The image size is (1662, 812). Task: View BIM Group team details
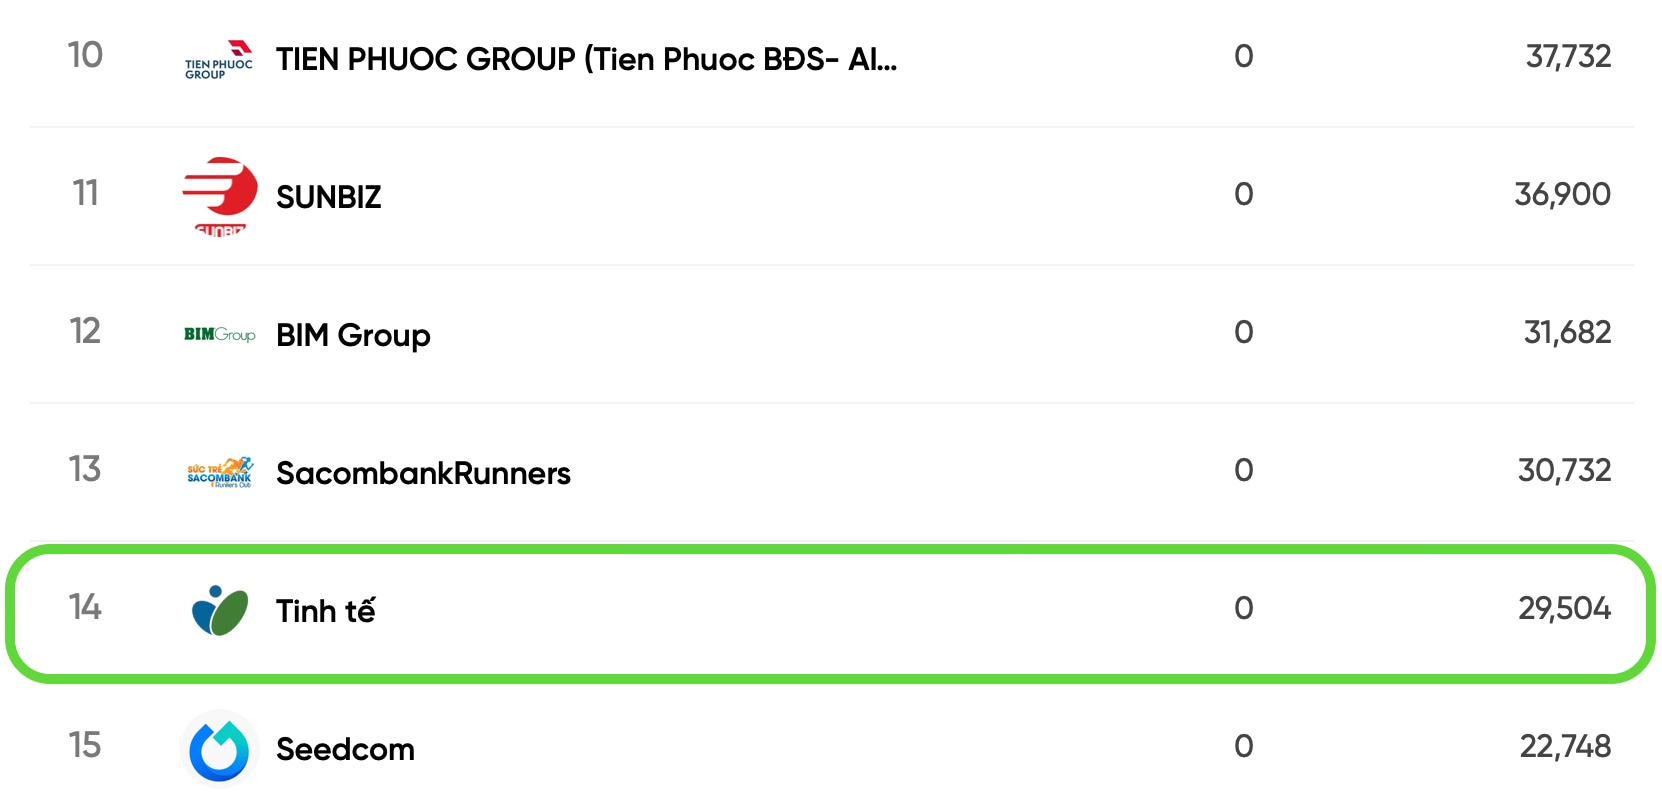pos(353,335)
